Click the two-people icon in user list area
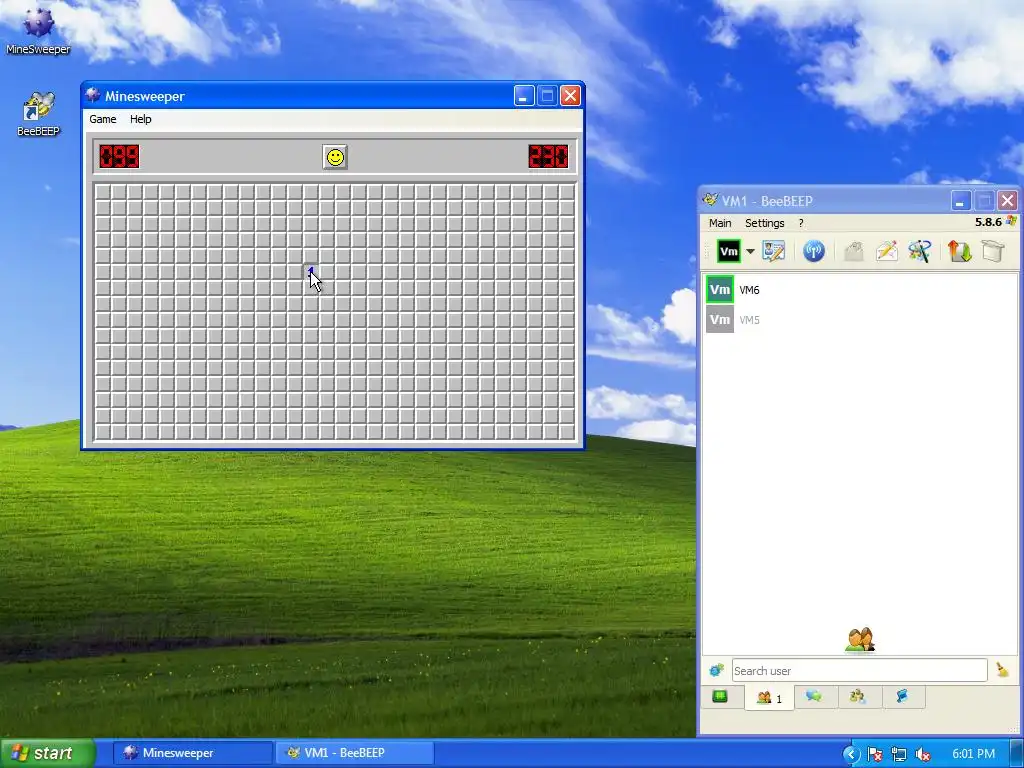The height and width of the screenshot is (768, 1024). point(859,639)
